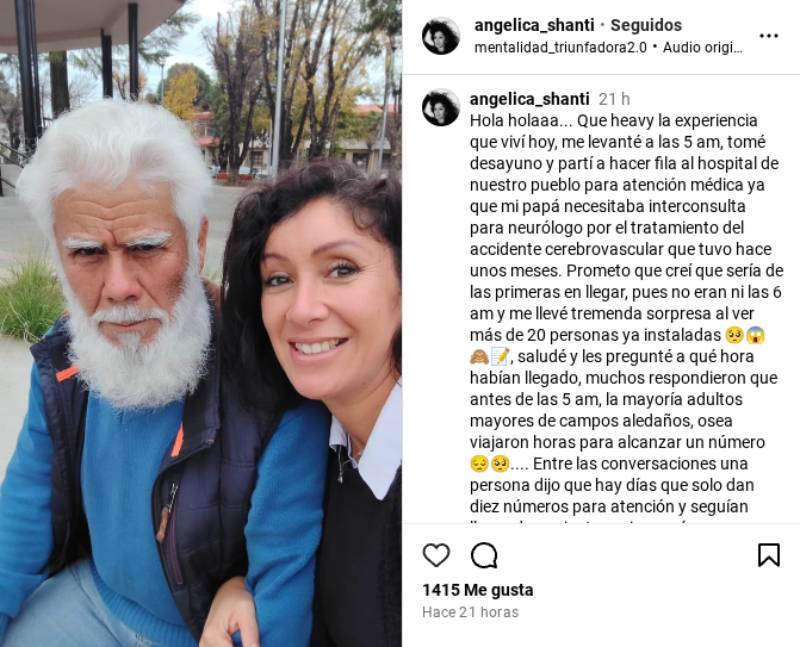Screen dimensions: 800x647
Task: Open comments with the speech bubble icon
Action: pyautogui.click(x=484, y=555)
